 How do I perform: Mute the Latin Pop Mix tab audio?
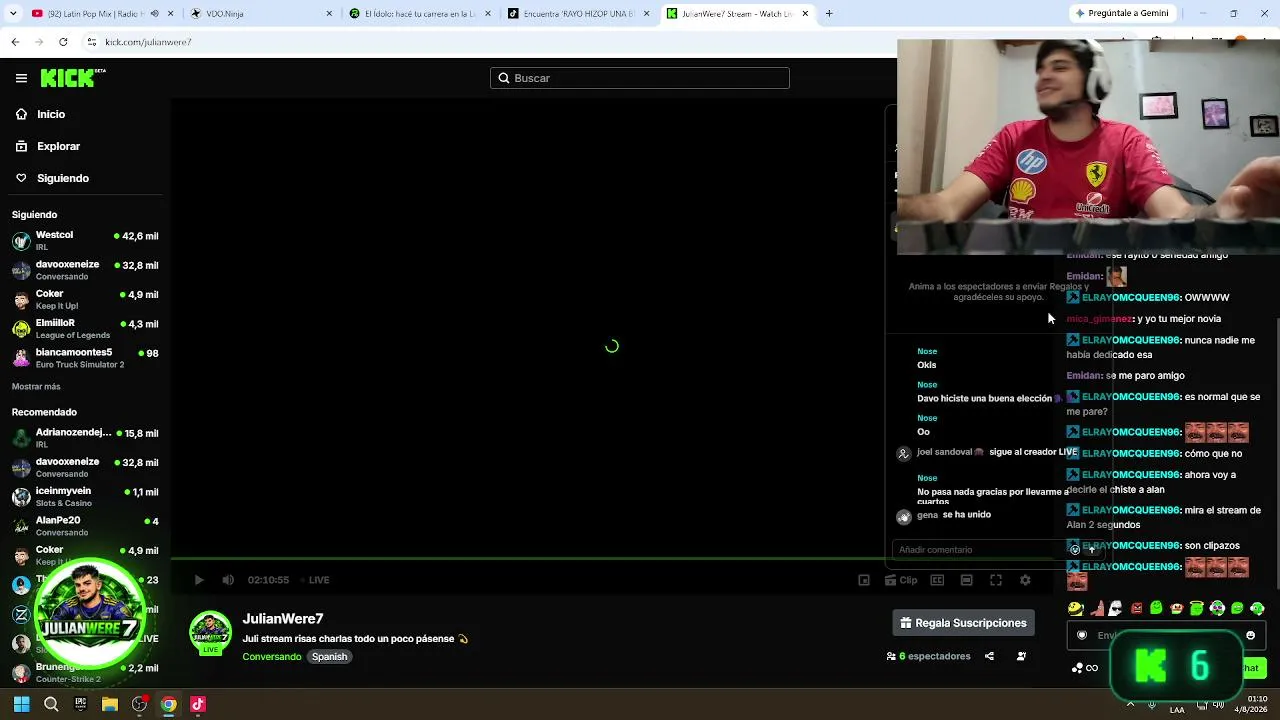(155, 14)
